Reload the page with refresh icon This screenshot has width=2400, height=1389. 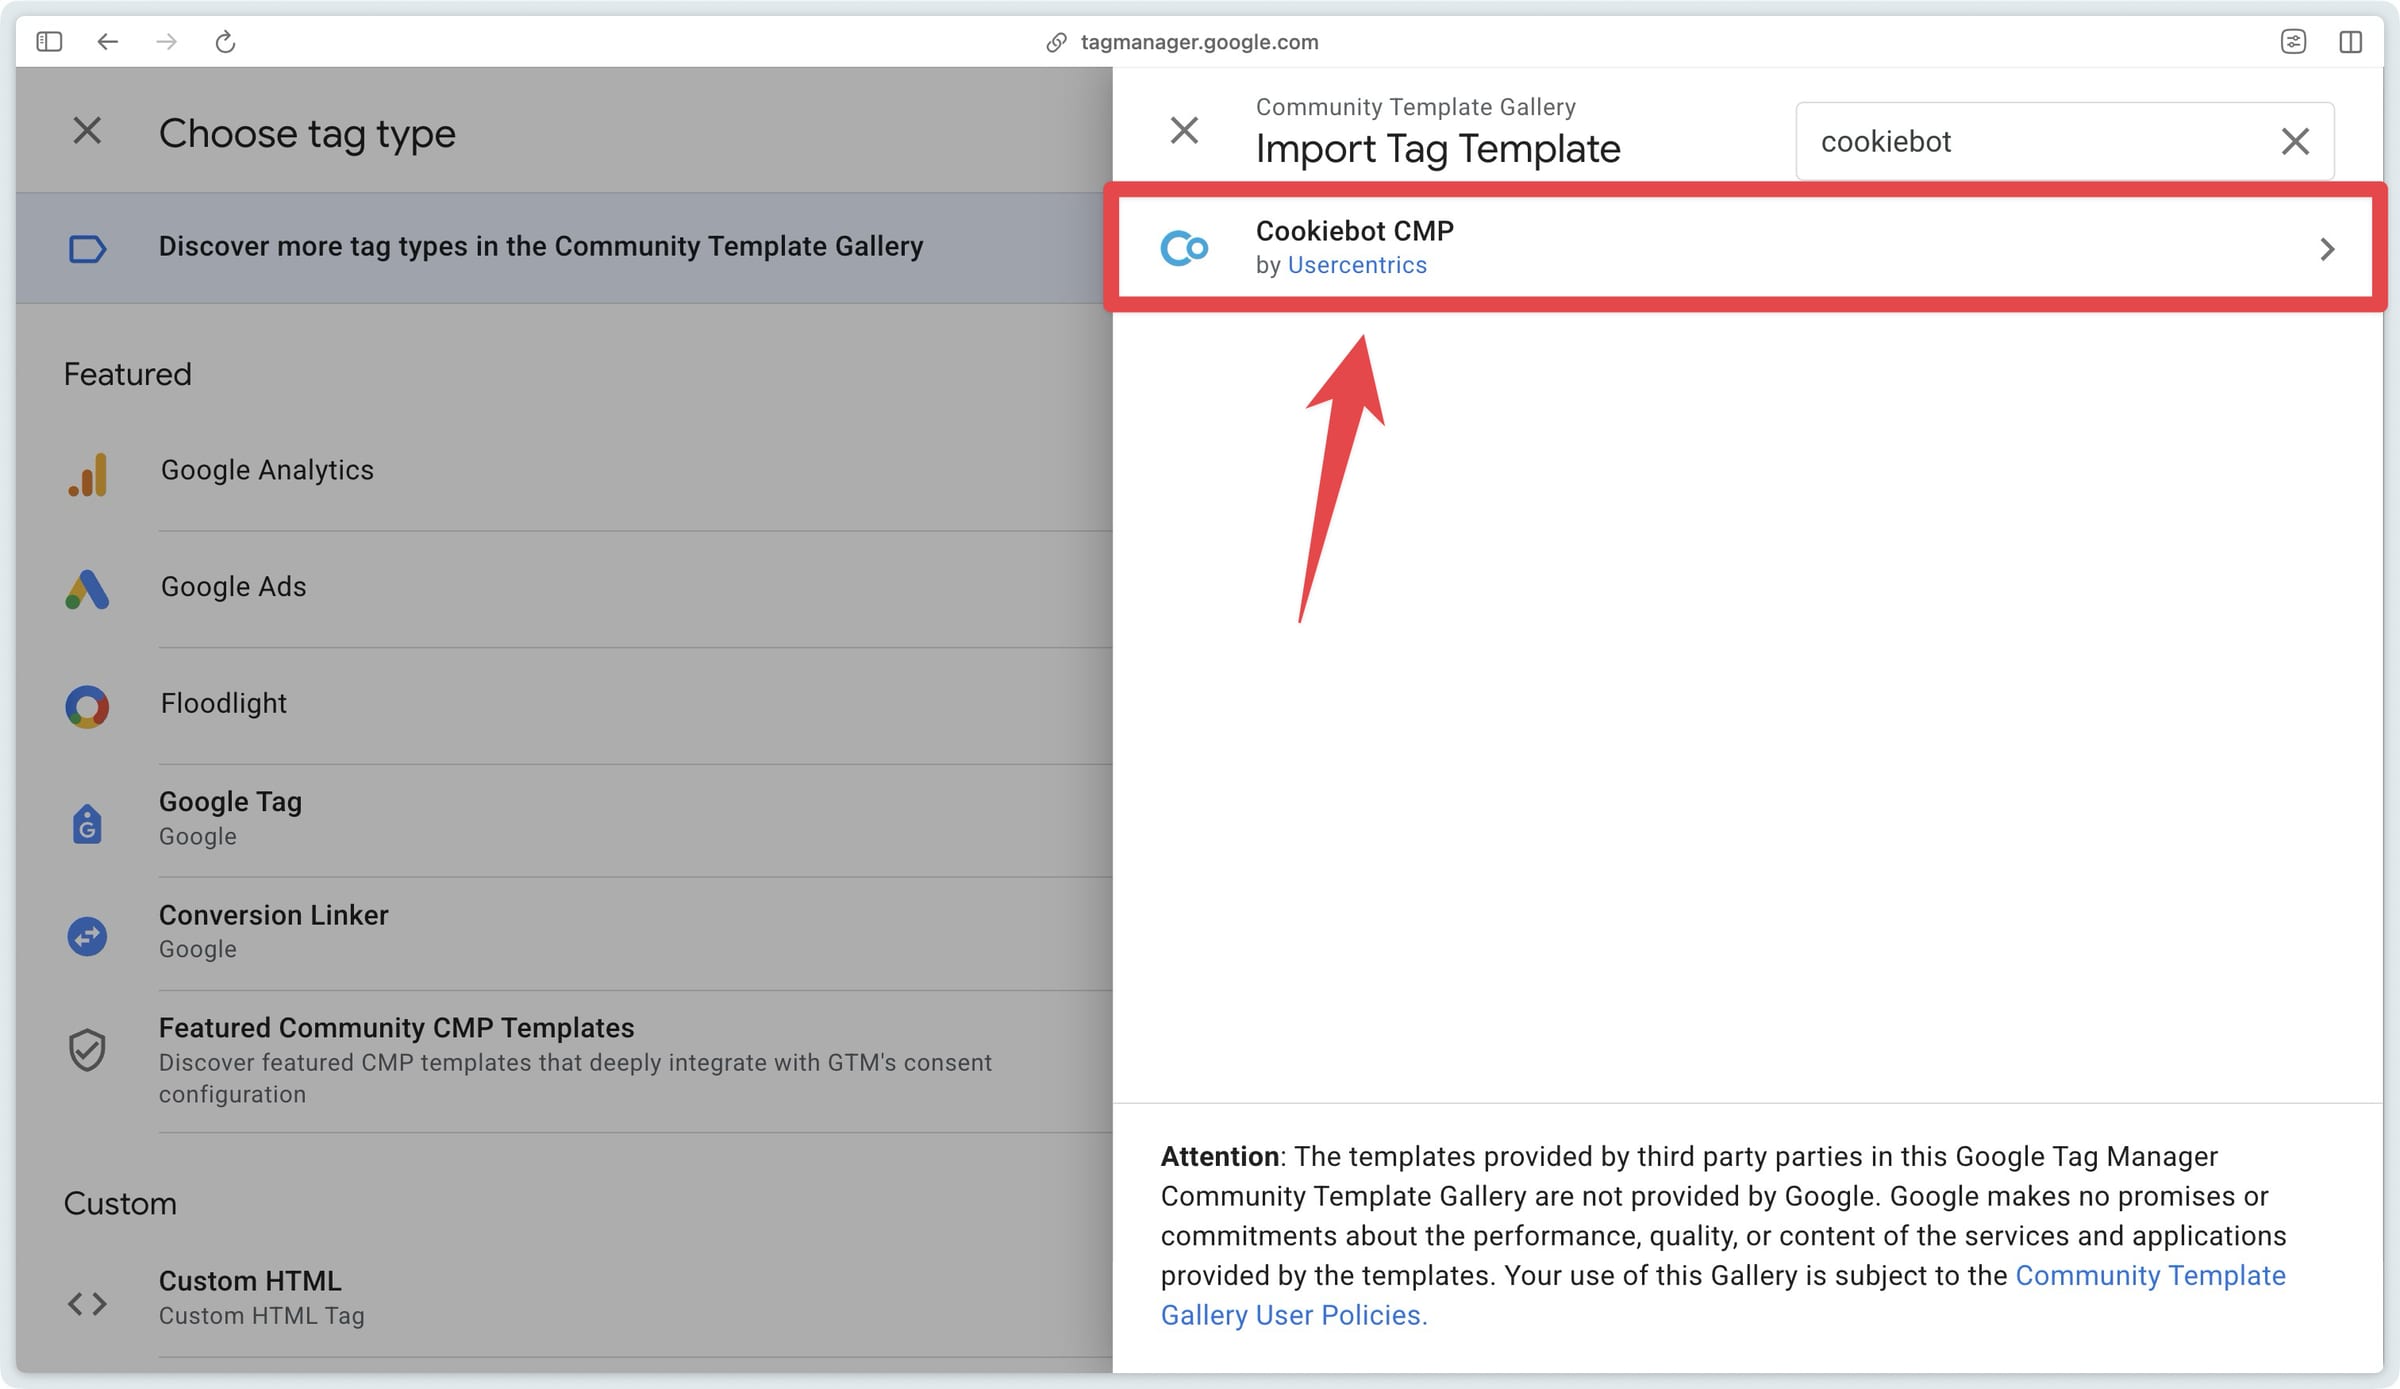[x=225, y=42]
